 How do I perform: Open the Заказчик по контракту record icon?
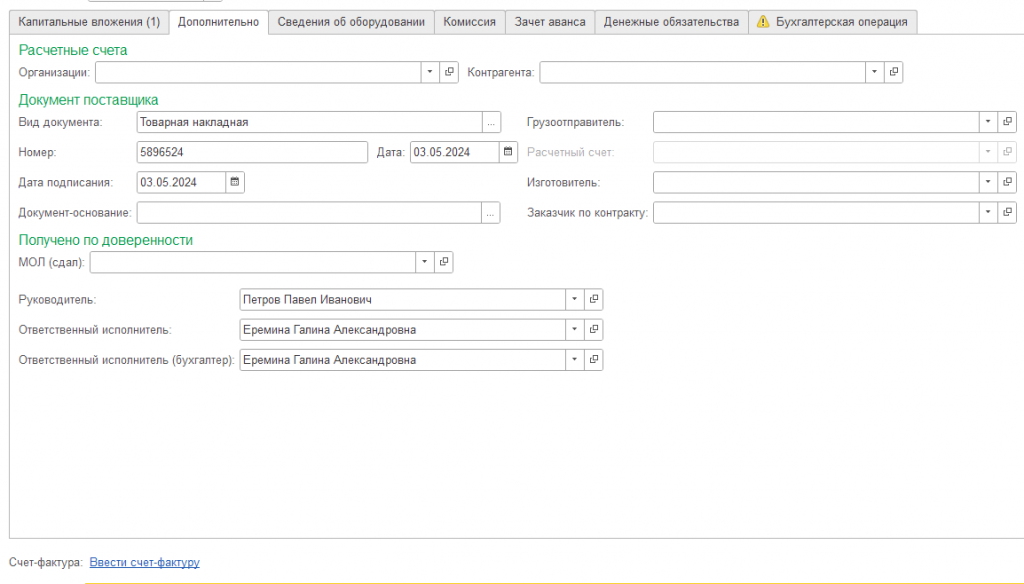point(1007,212)
